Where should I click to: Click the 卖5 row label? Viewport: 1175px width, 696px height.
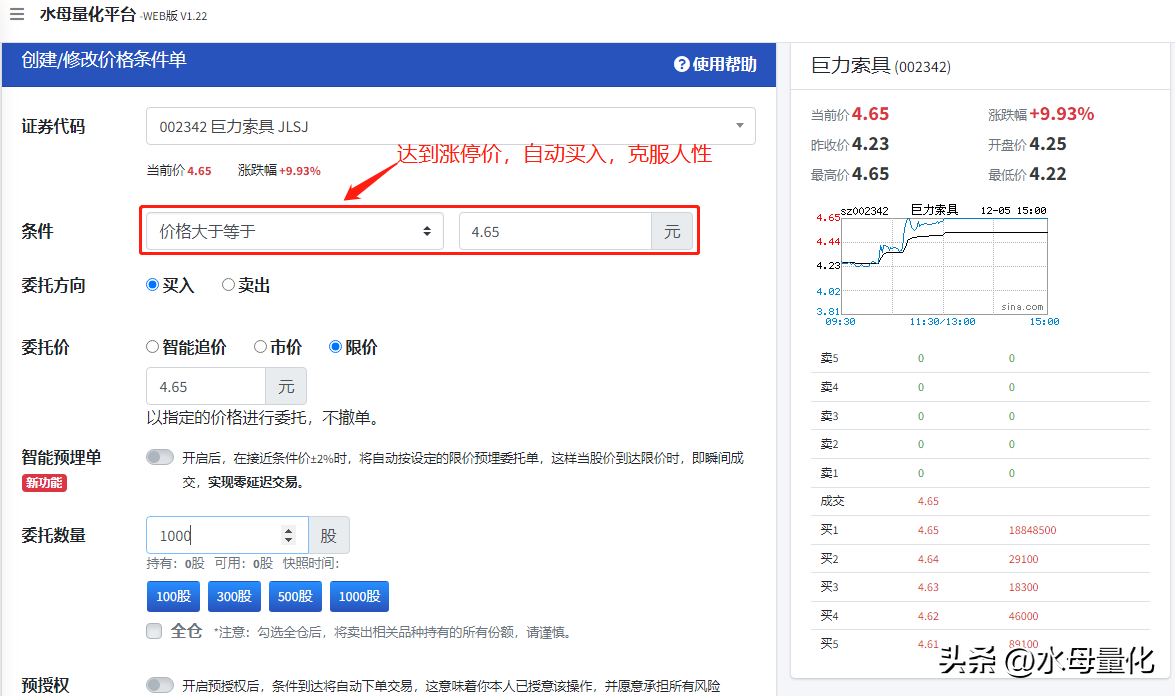pos(829,358)
